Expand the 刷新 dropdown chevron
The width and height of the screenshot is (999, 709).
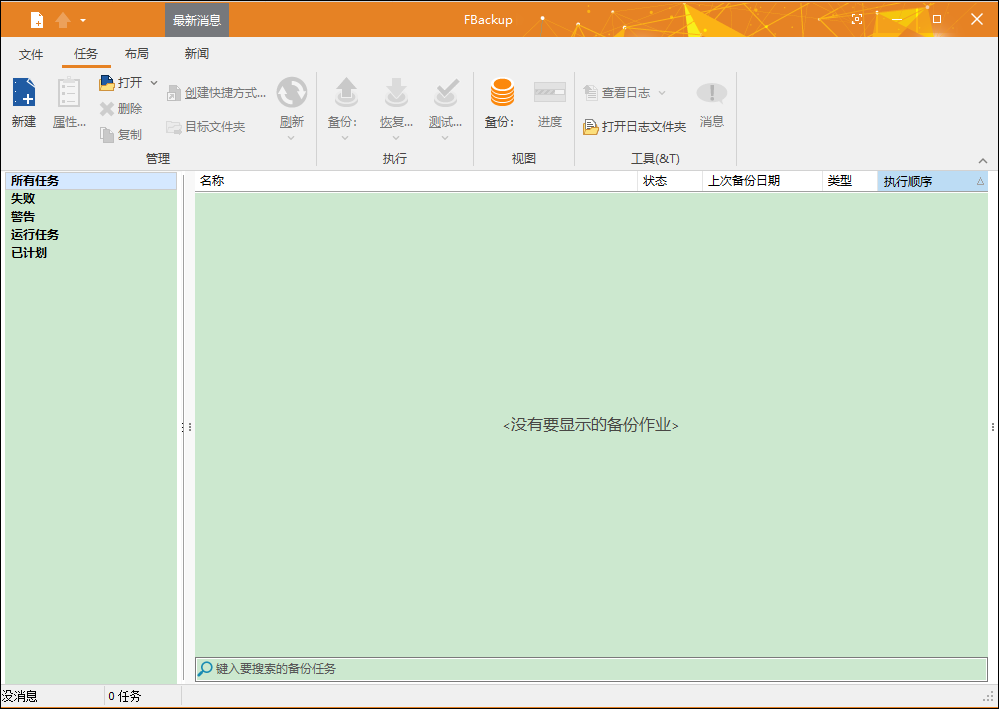[291, 138]
